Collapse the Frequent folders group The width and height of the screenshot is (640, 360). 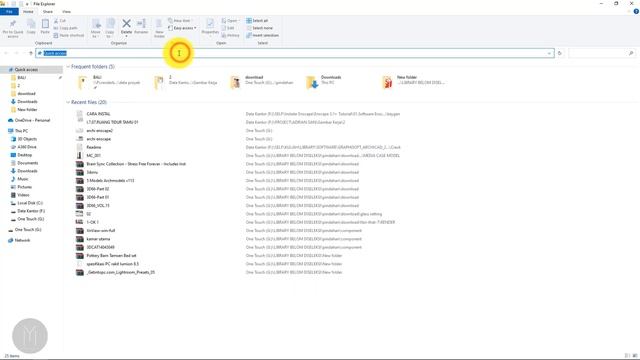point(68,67)
